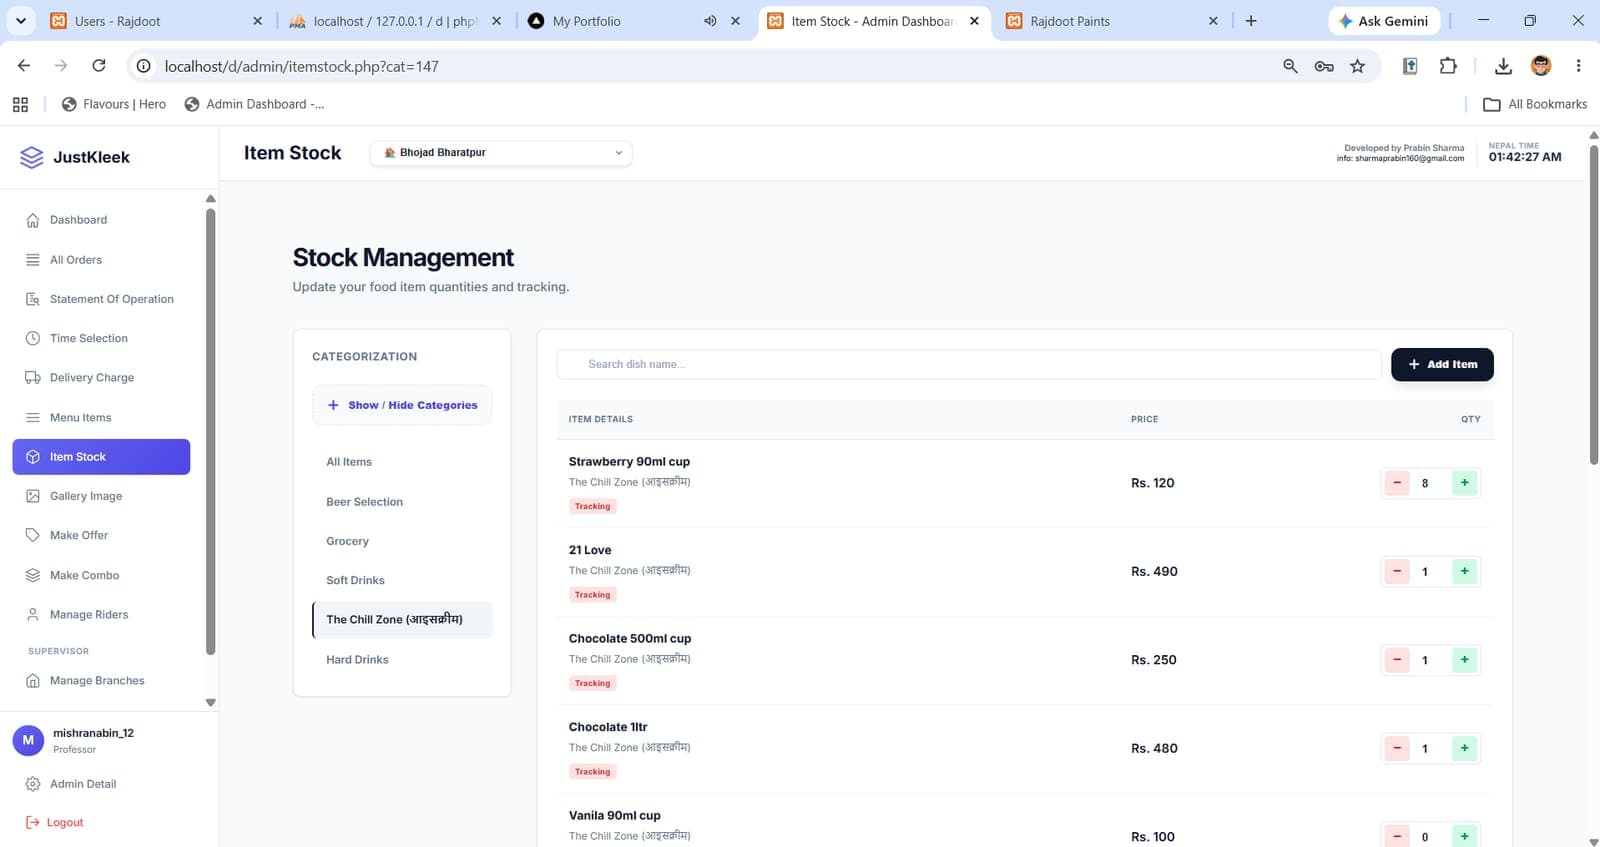This screenshot has width=1600, height=847.
Task: Go to Delivery Charge settings
Action: pos(101,378)
